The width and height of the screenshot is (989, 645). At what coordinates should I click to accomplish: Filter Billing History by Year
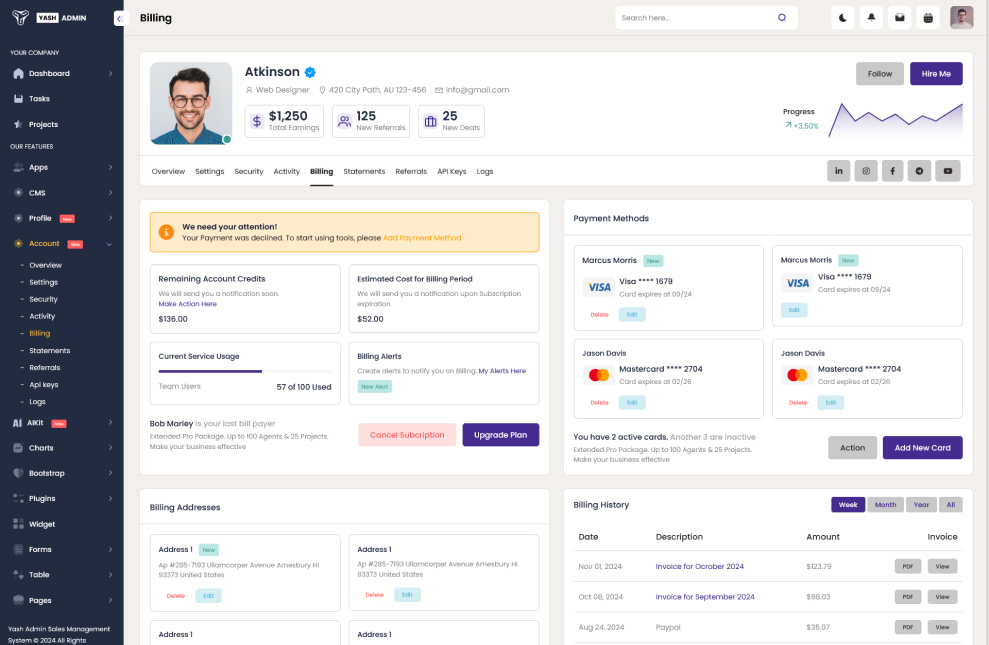(x=922, y=504)
